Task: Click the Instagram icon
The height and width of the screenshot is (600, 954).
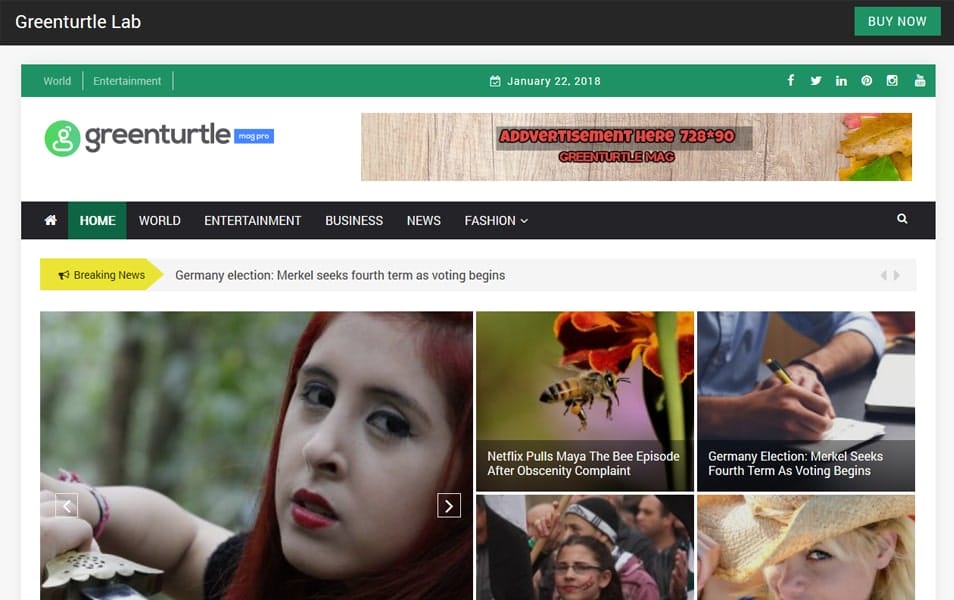Action: click(x=892, y=80)
